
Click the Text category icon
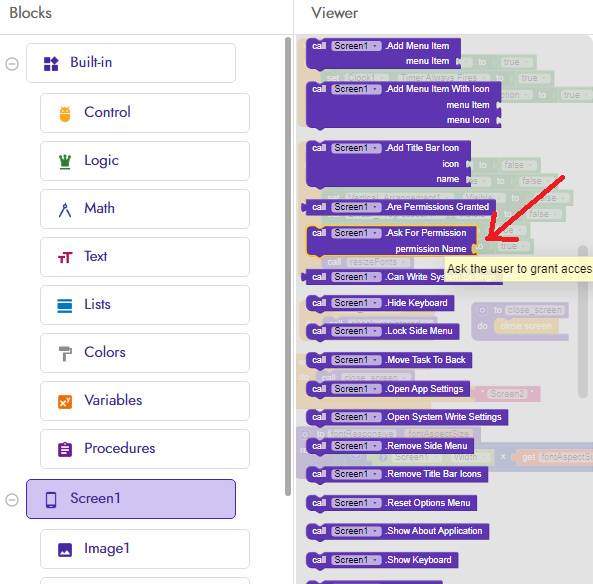65,258
